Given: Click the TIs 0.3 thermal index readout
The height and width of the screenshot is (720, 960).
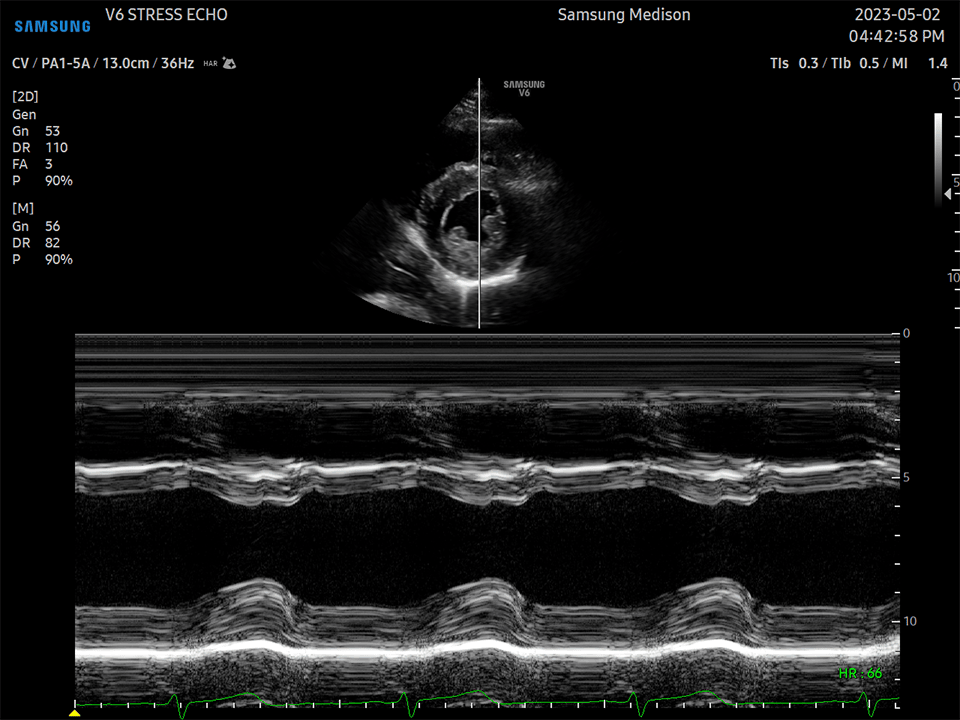Looking at the screenshot, I should pyautogui.click(x=794, y=63).
